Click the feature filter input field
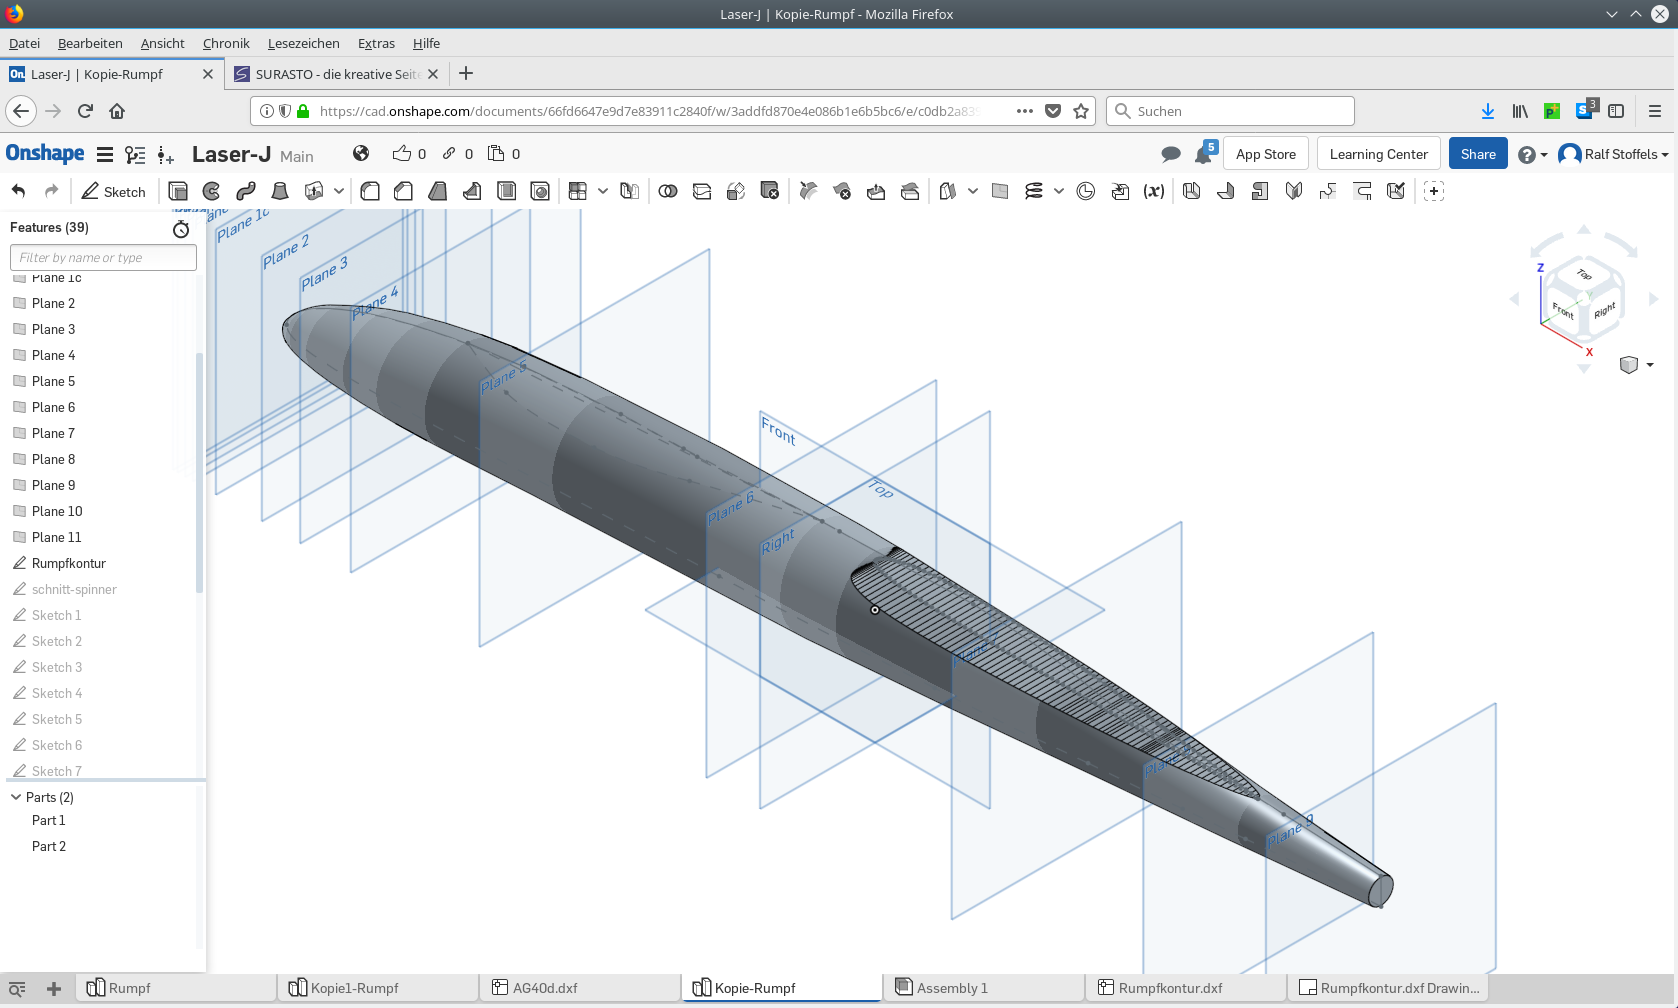1678x1008 pixels. click(x=103, y=257)
